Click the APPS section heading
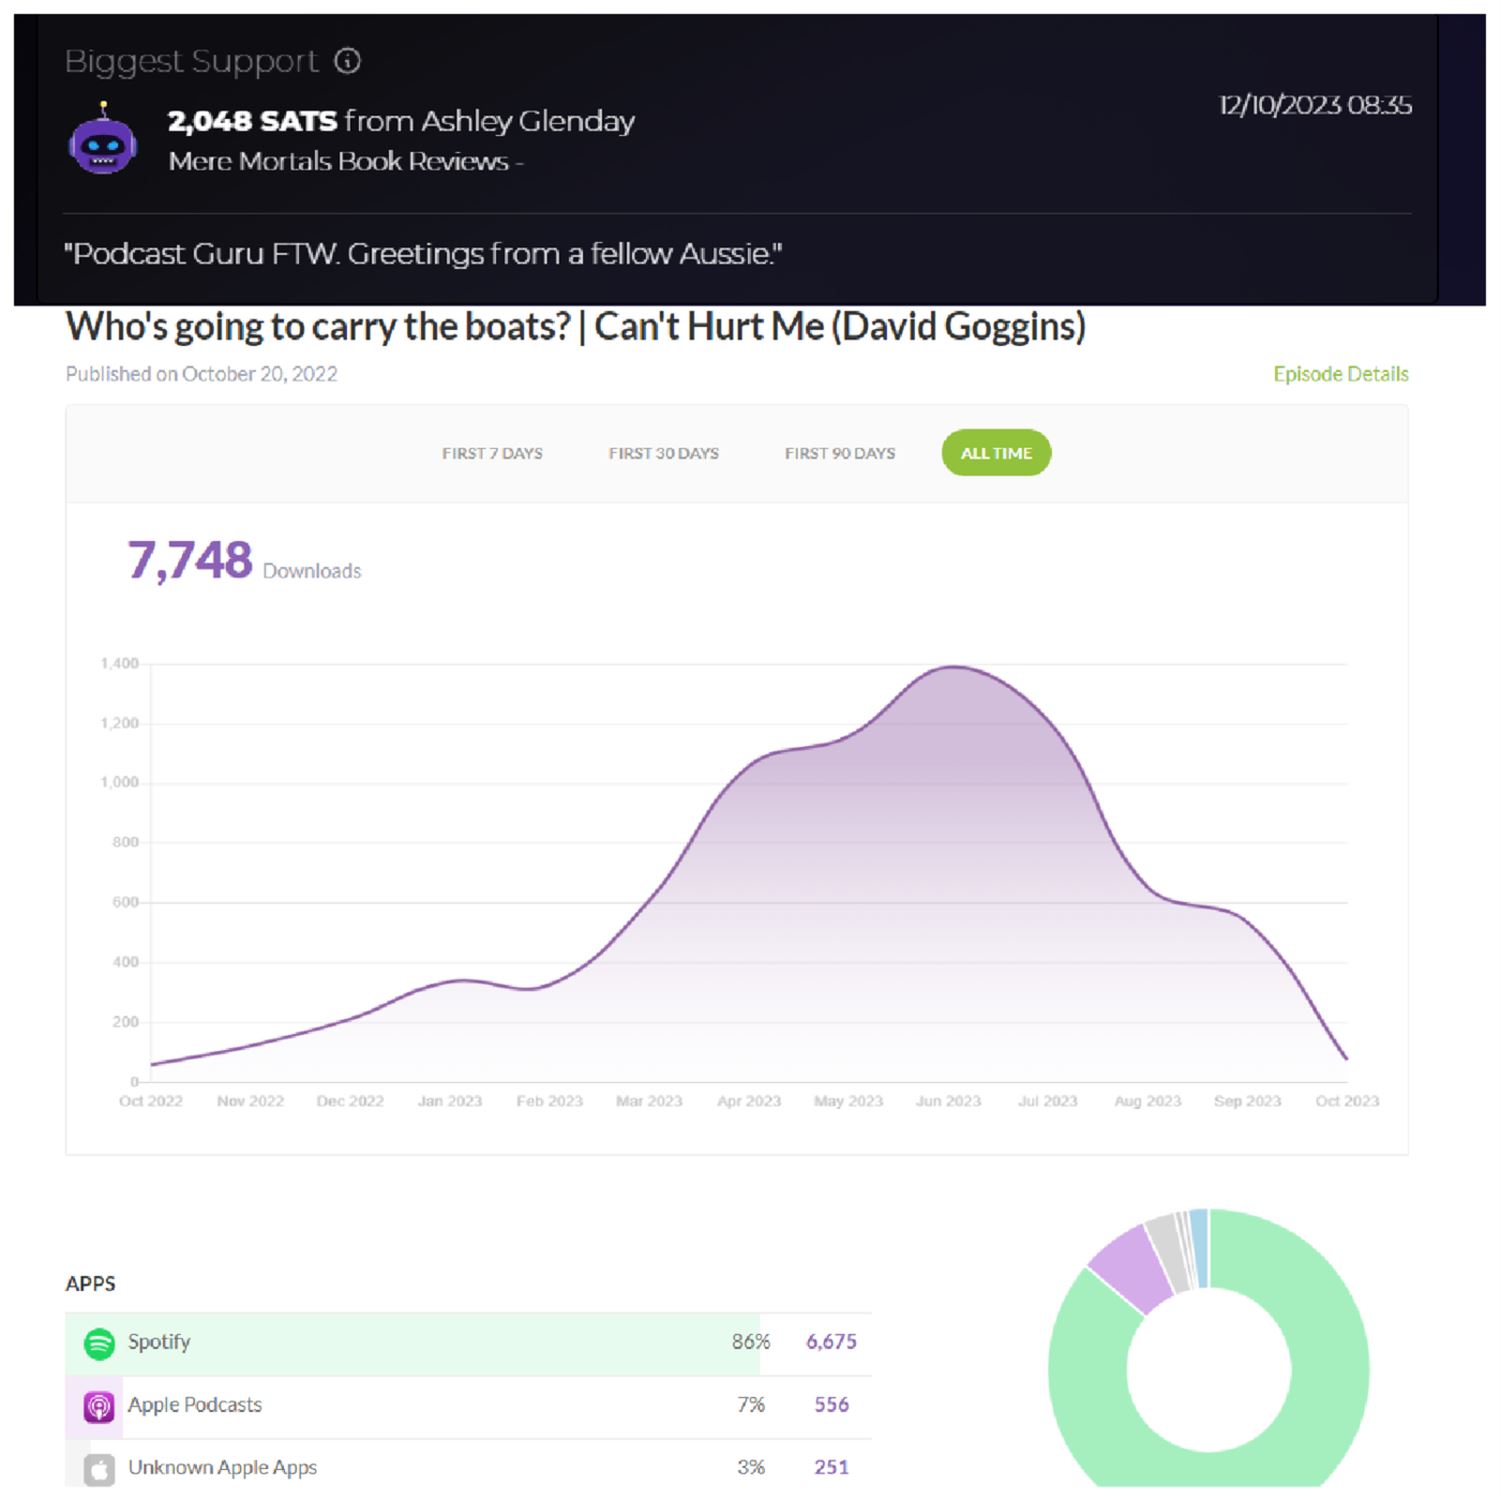Viewport: 1500px width, 1500px height. pos(90,1284)
